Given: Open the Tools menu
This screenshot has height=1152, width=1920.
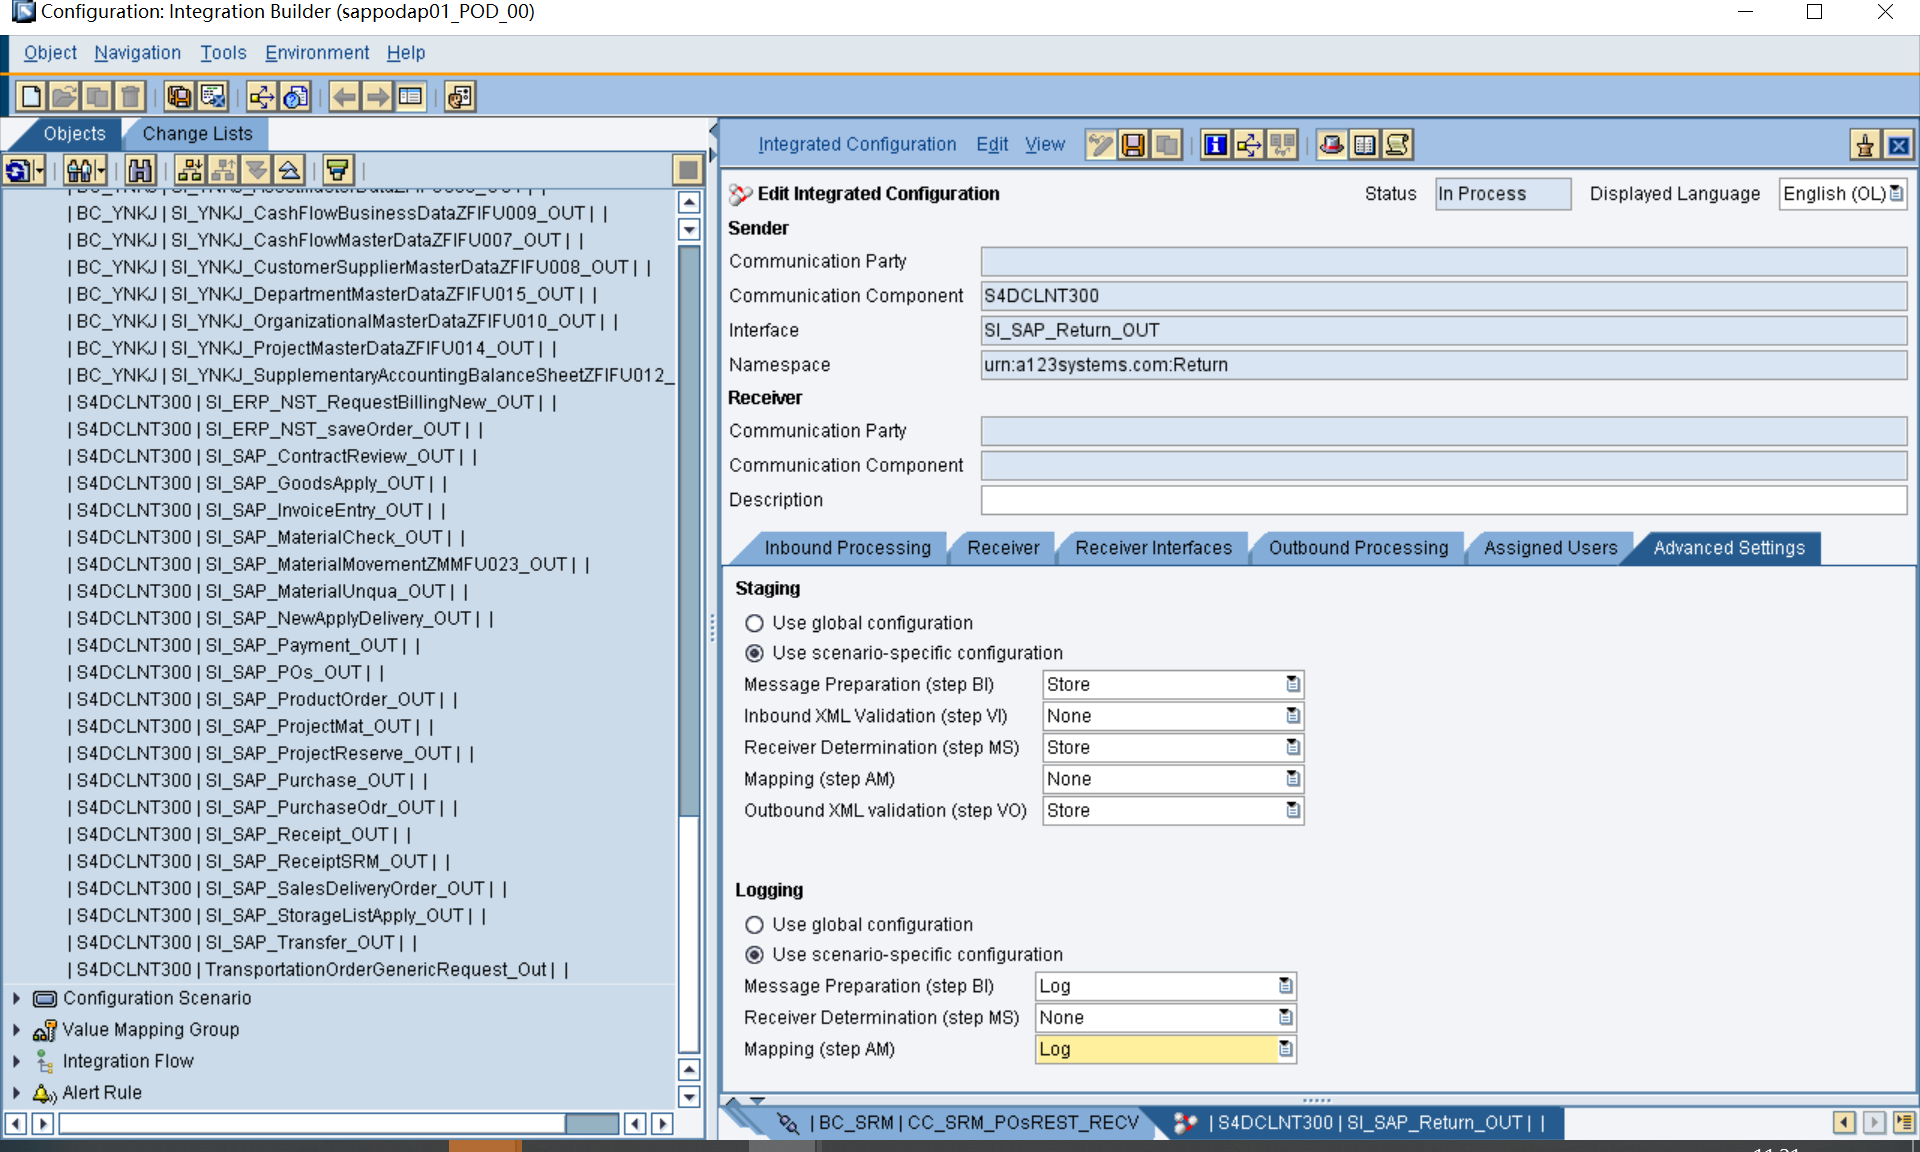Looking at the screenshot, I should pos(223,53).
